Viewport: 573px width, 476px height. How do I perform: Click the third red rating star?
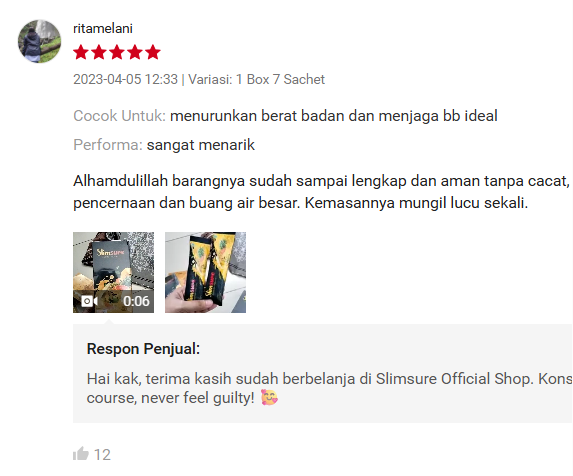[117, 52]
